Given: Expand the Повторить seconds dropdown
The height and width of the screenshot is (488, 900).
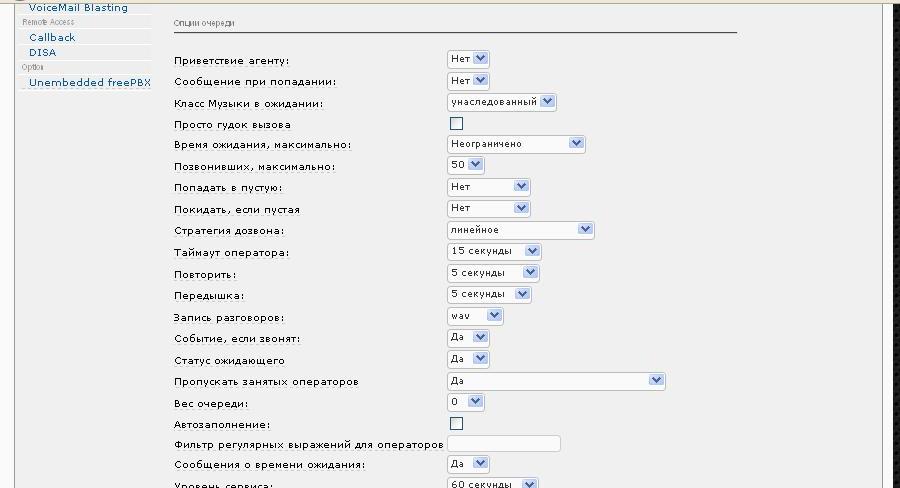Looking at the screenshot, I should coord(493,272).
